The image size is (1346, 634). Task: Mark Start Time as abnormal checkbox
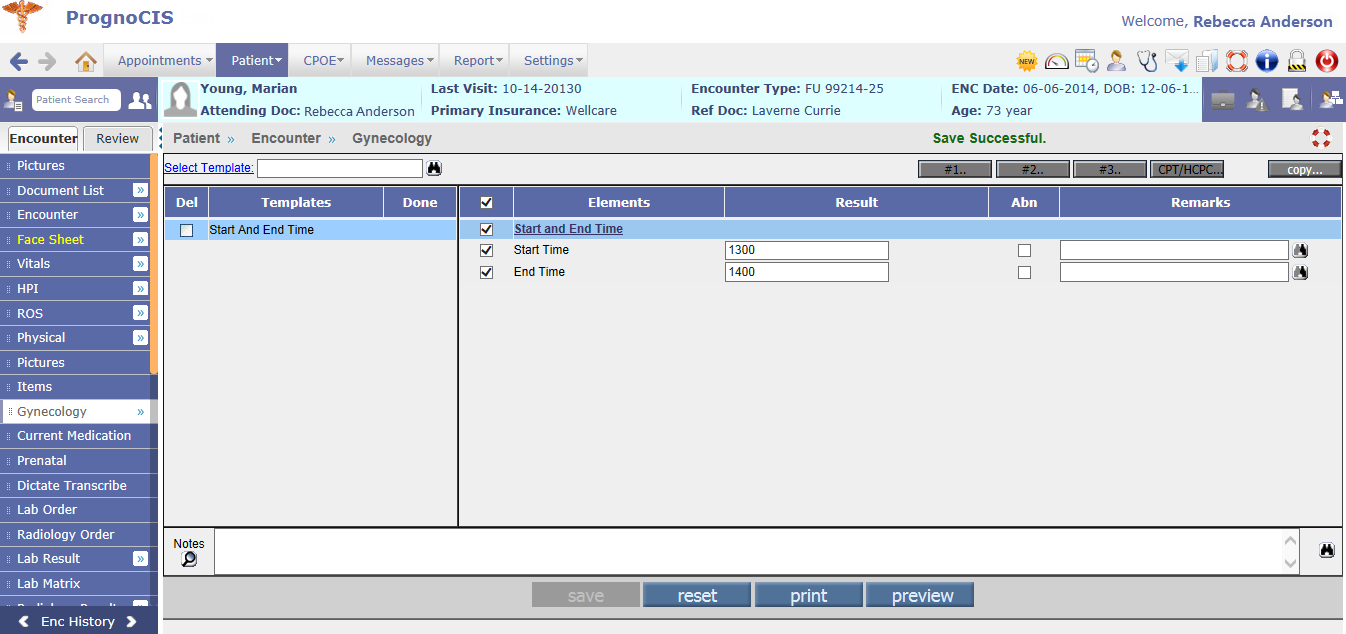1024,250
